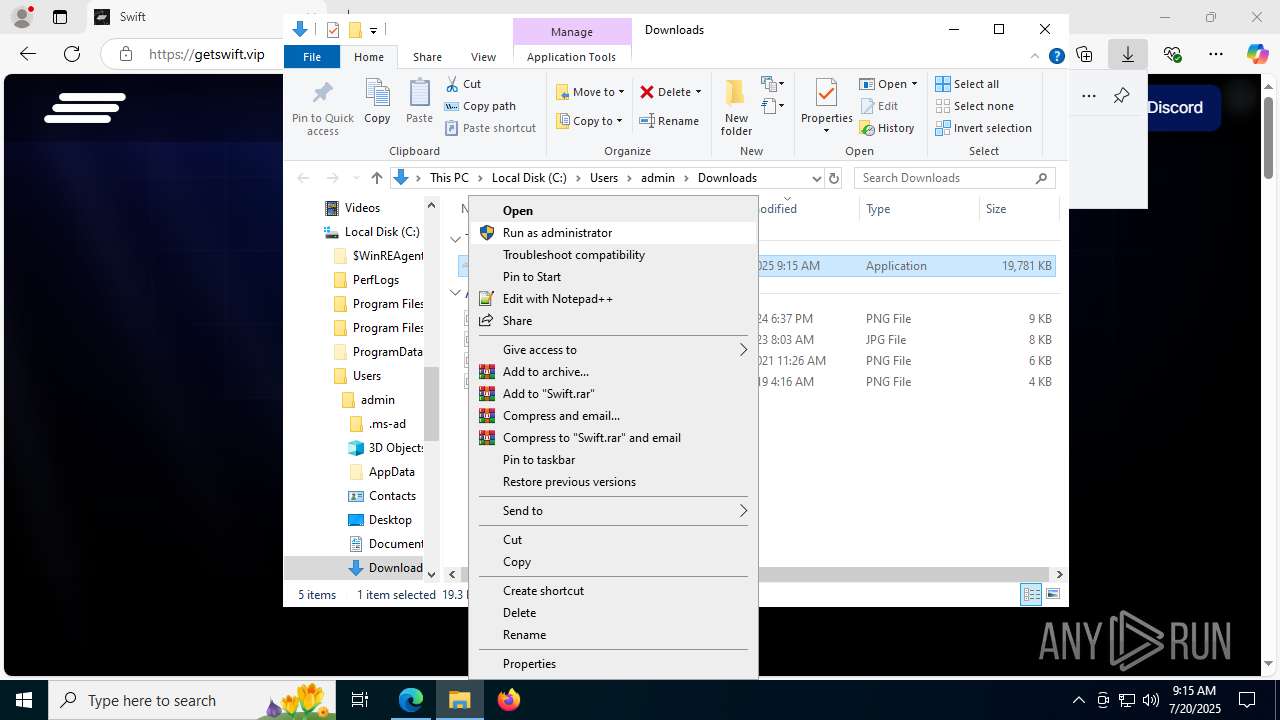Click Pin to Quick access ribbon icon
This screenshot has height=720, width=1280.
[x=322, y=107]
